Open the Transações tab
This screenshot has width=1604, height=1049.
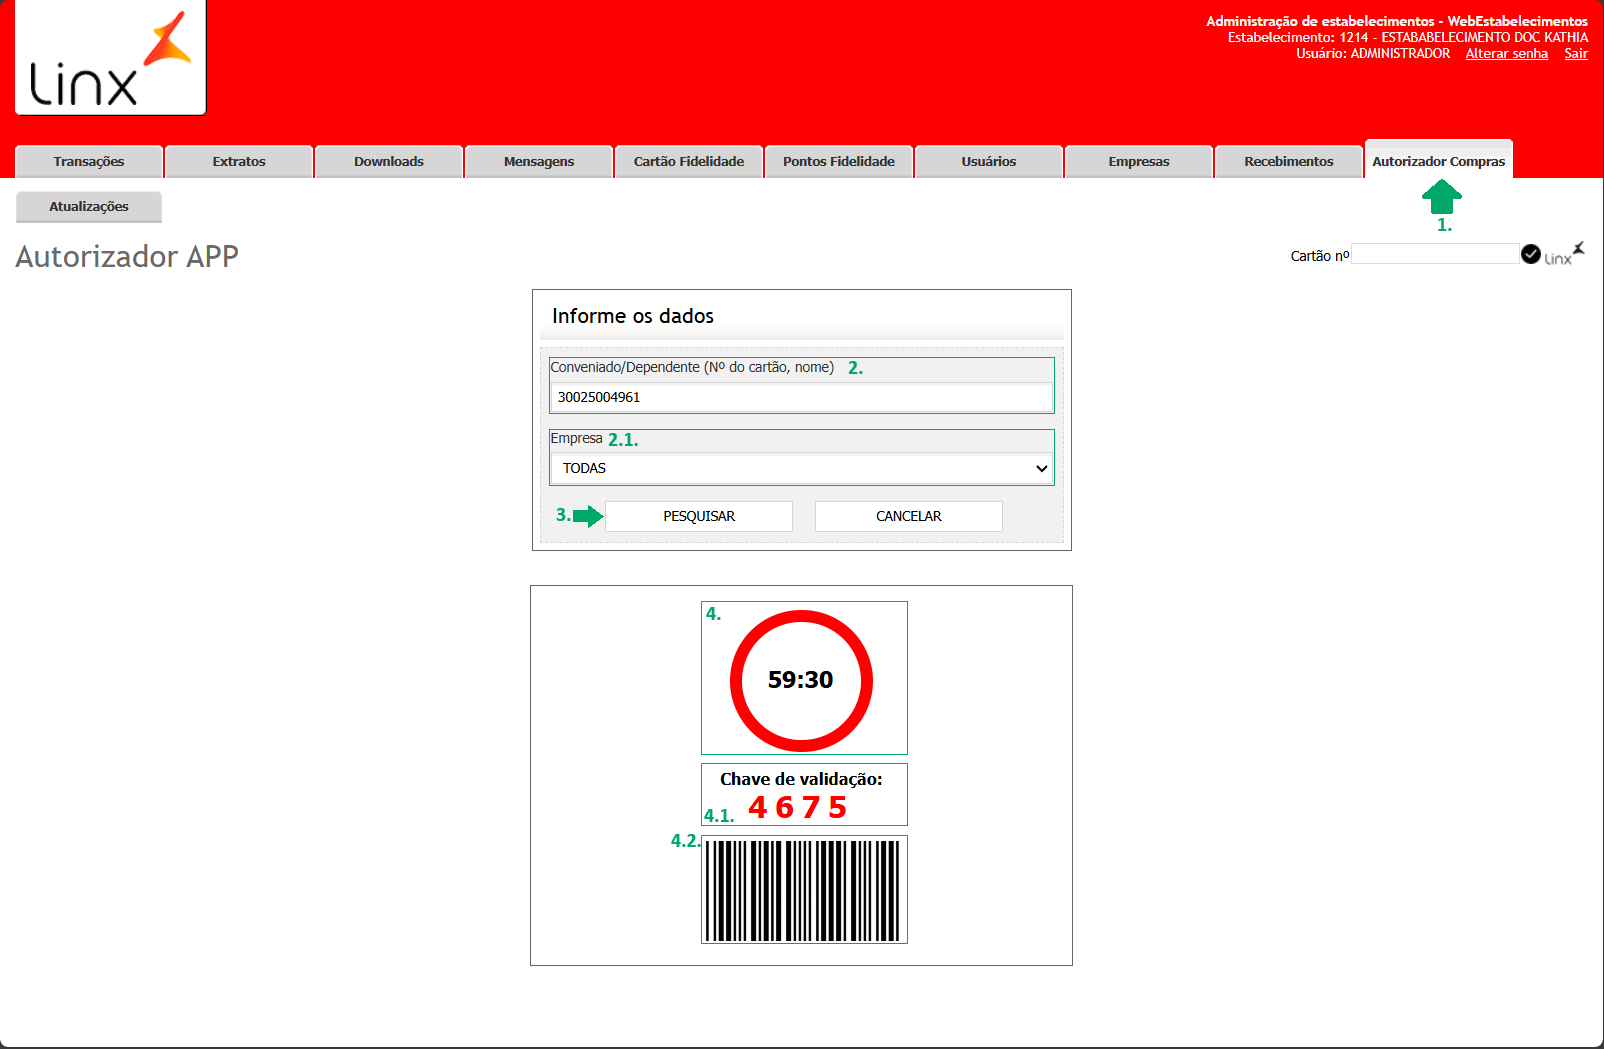[x=89, y=161]
